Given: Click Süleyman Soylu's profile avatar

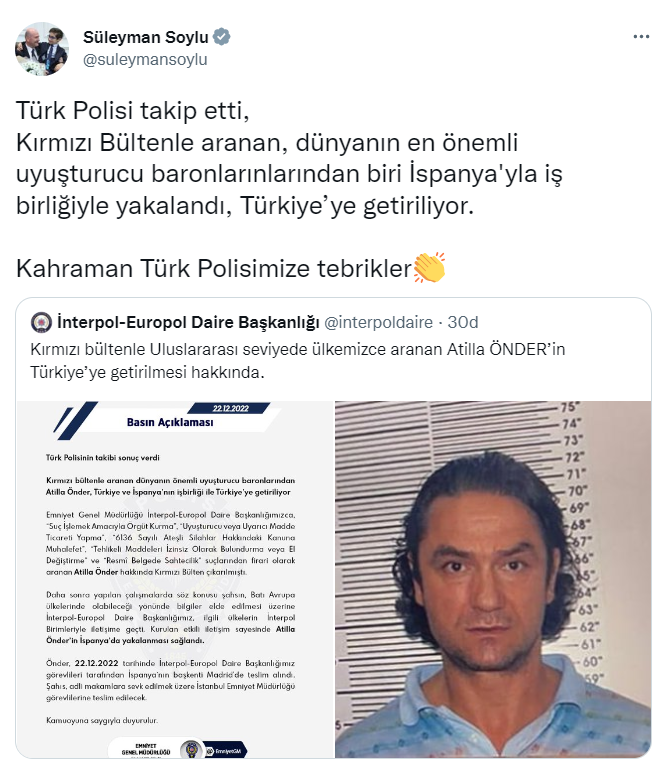Looking at the screenshot, I should tap(42, 48).
